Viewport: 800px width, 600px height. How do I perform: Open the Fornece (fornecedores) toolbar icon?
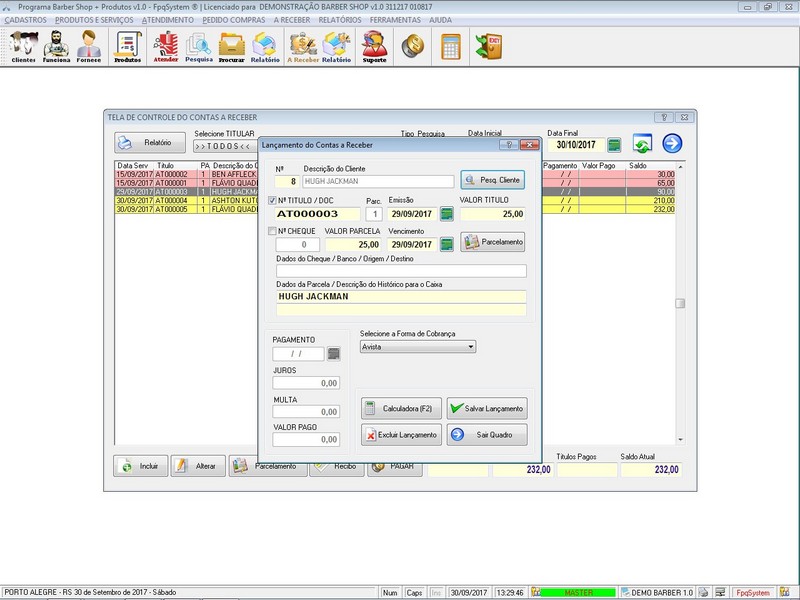[x=89, y=46]
